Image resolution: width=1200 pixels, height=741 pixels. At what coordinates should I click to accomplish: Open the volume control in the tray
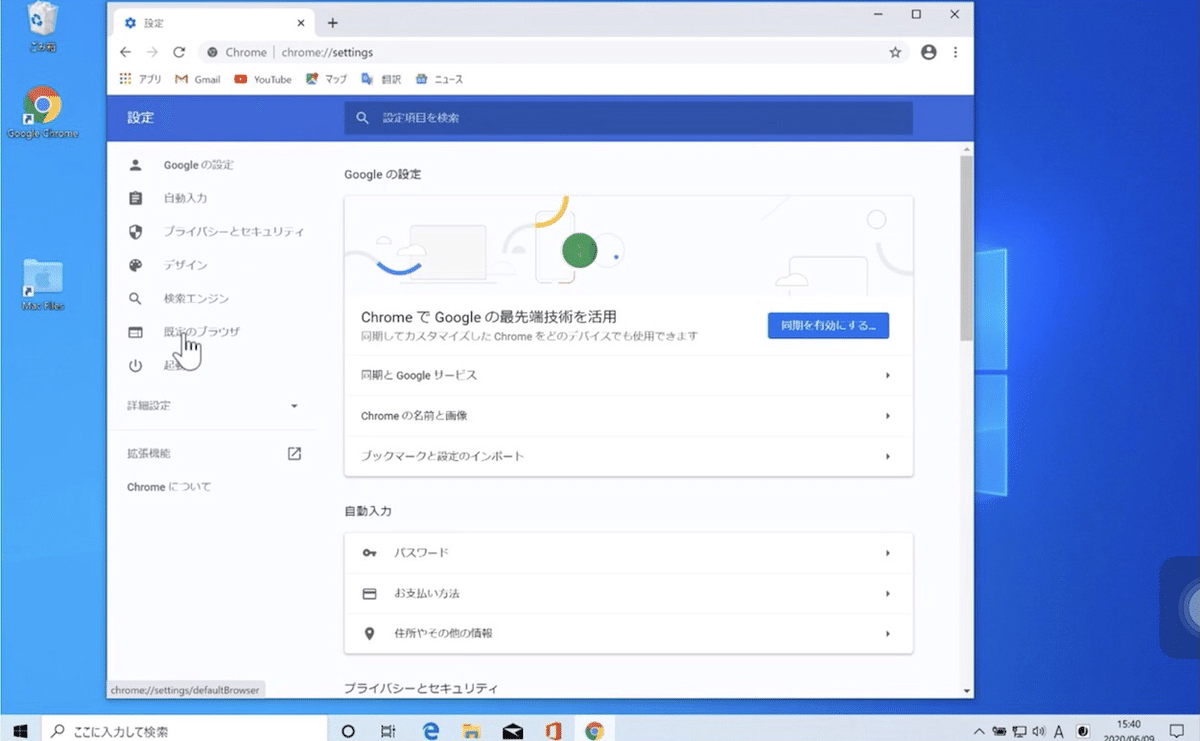pos(1039,731)
